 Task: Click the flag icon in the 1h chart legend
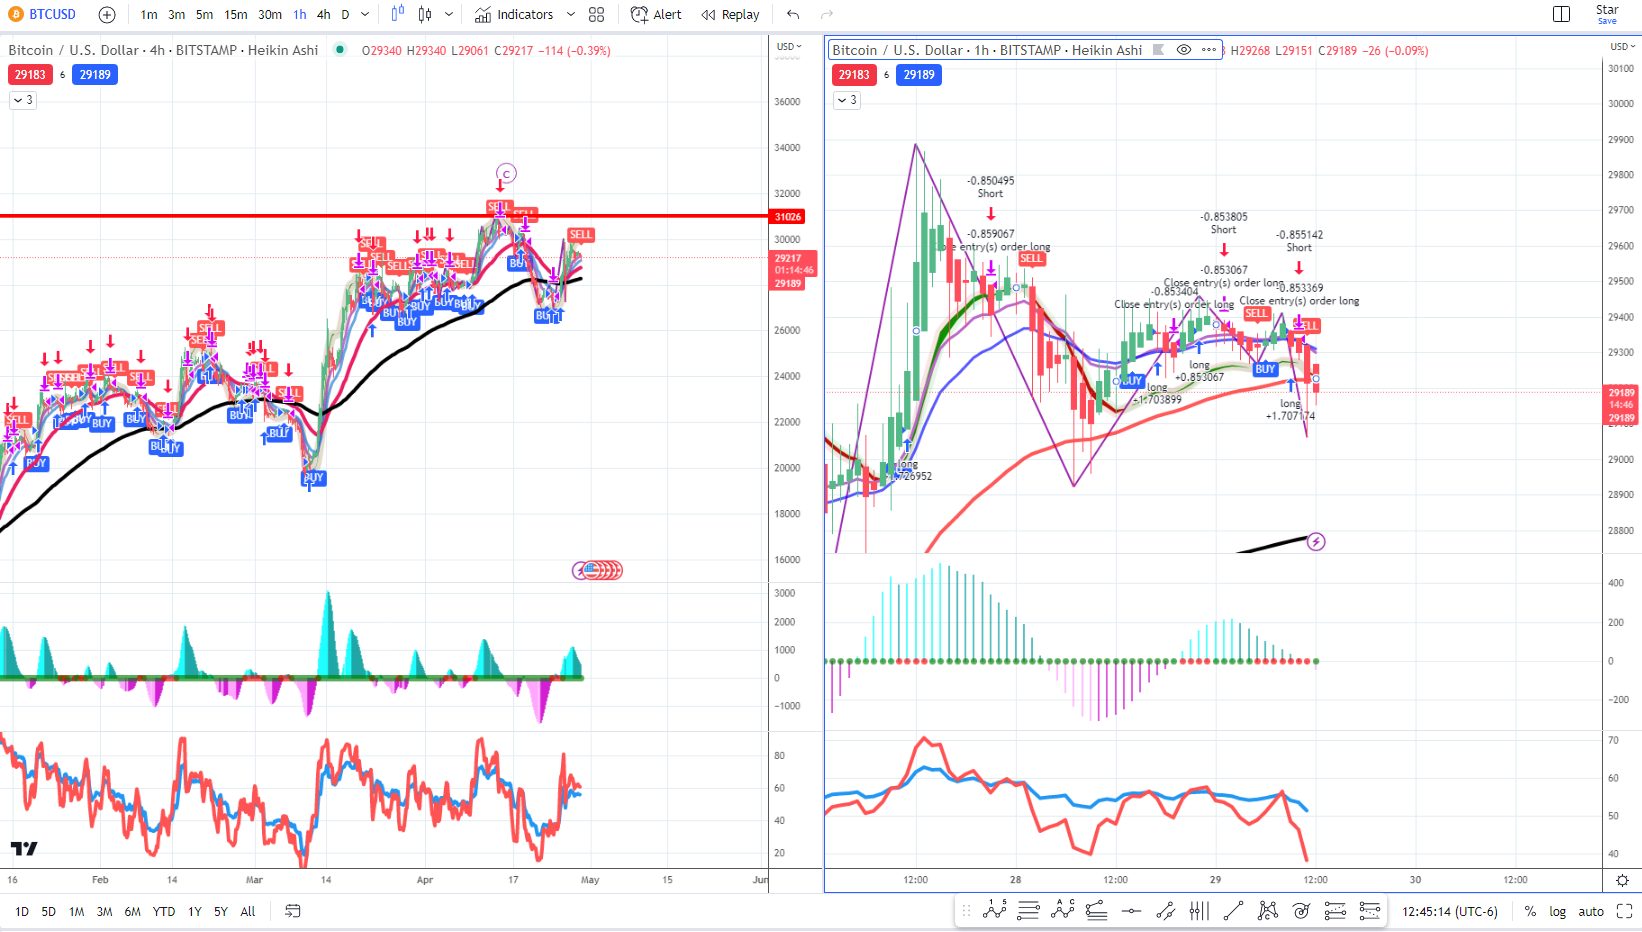click(x=1159, y=50)
